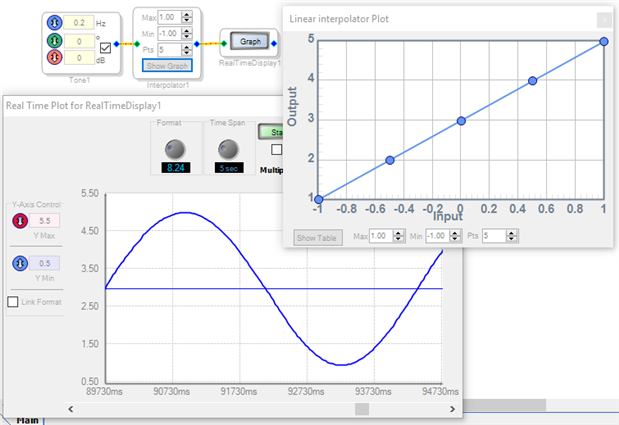Click the real time plot scrollbar thumb

coord(362,409)
